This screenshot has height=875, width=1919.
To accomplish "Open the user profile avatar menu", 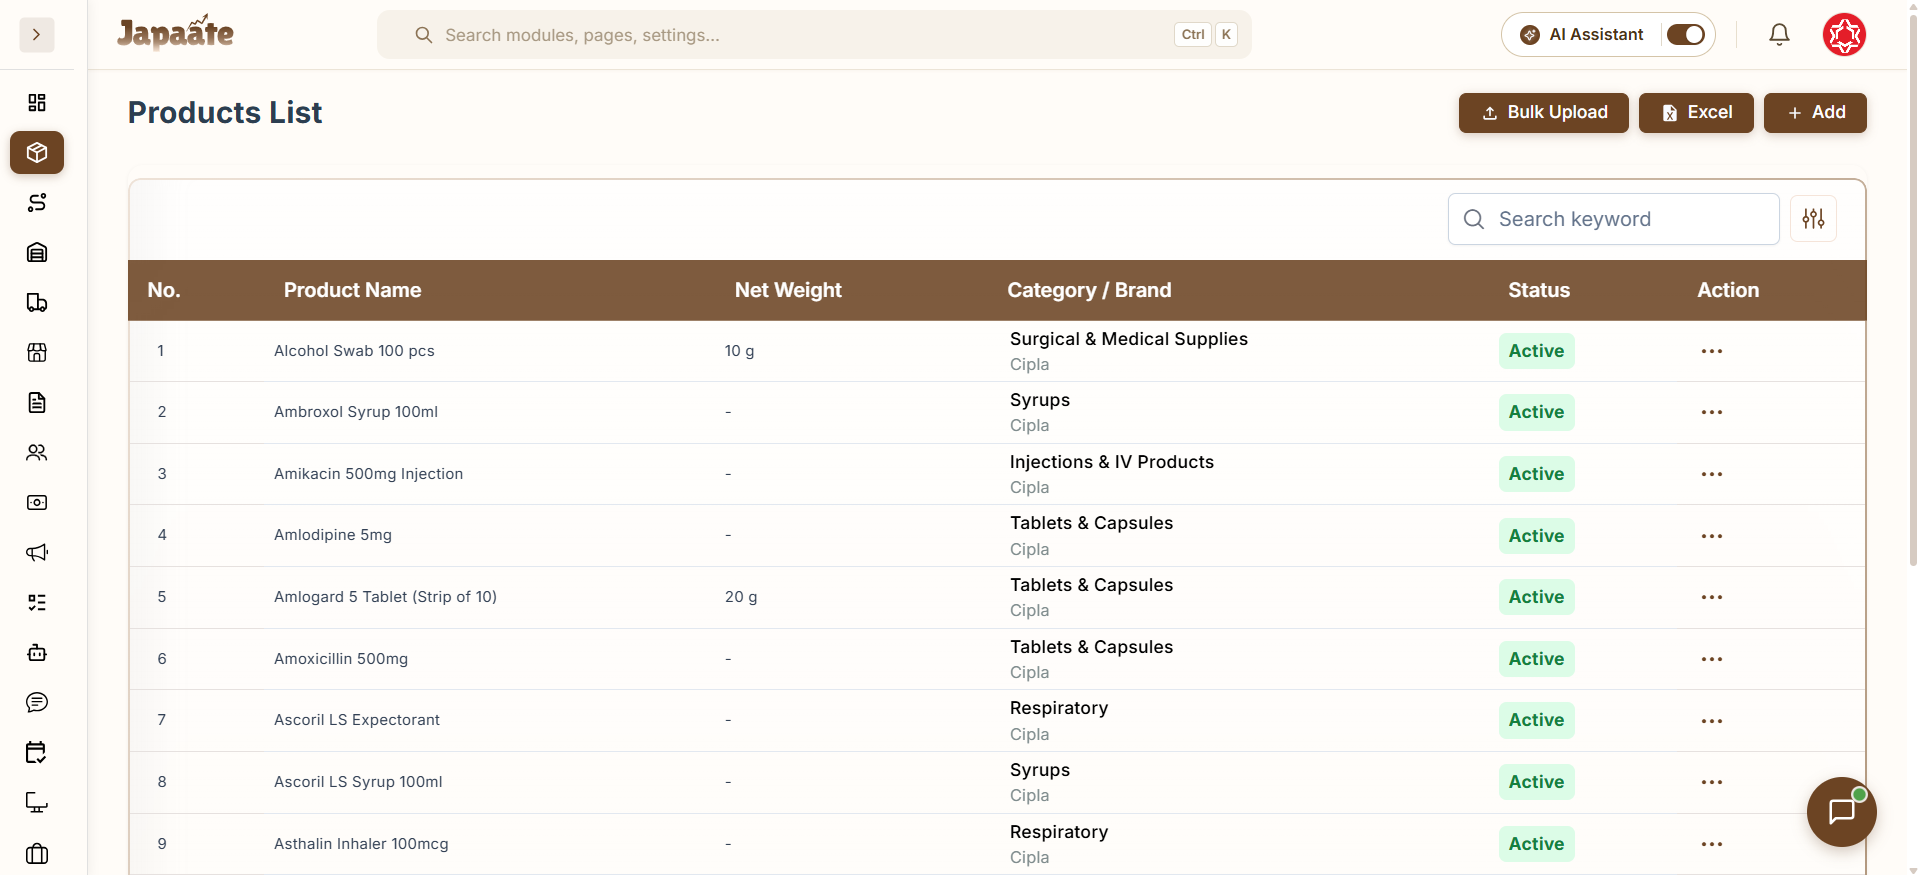I will [x=1844, y=35].
